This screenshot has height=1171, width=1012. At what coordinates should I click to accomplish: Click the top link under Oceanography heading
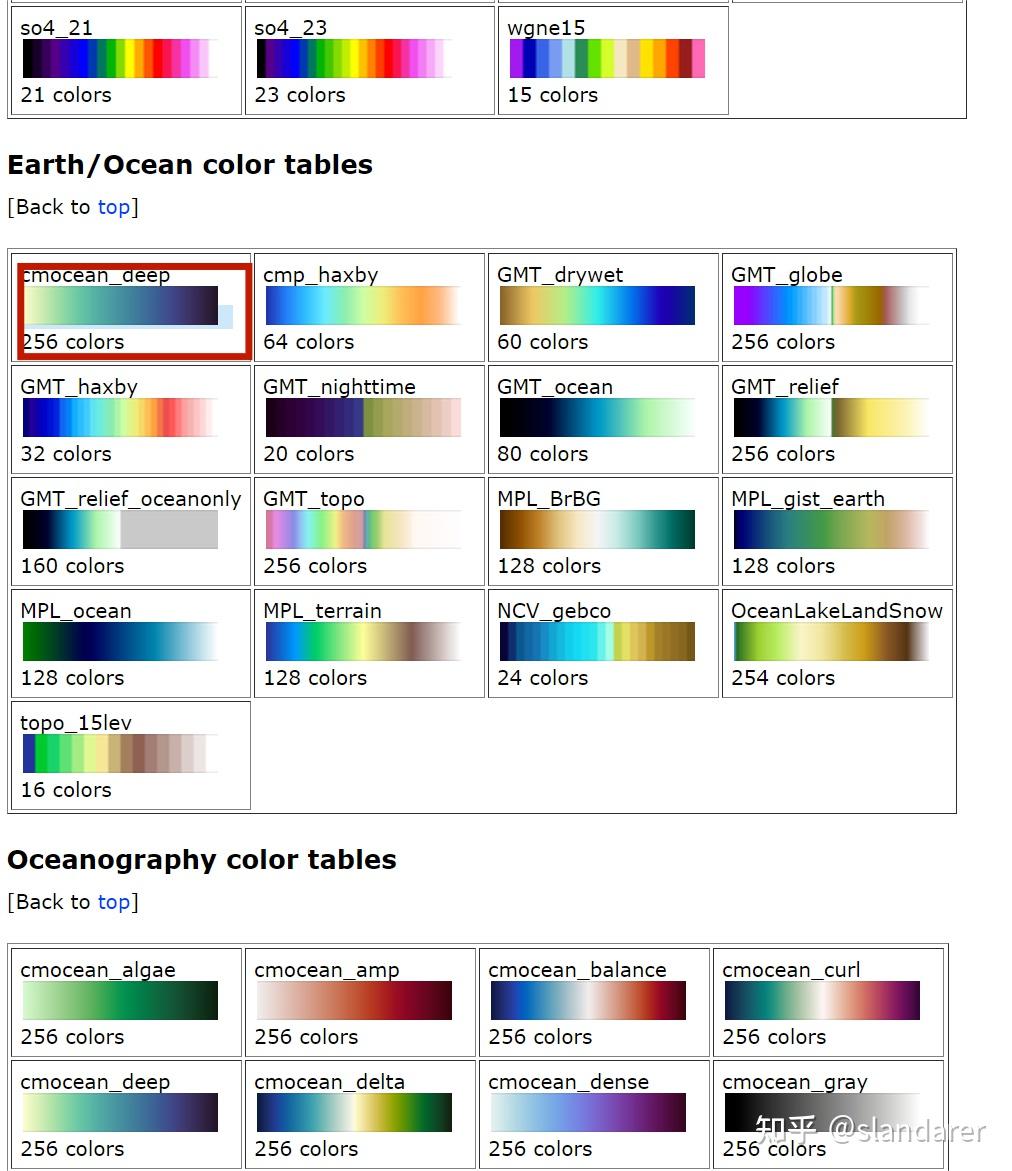click(113, 902)
